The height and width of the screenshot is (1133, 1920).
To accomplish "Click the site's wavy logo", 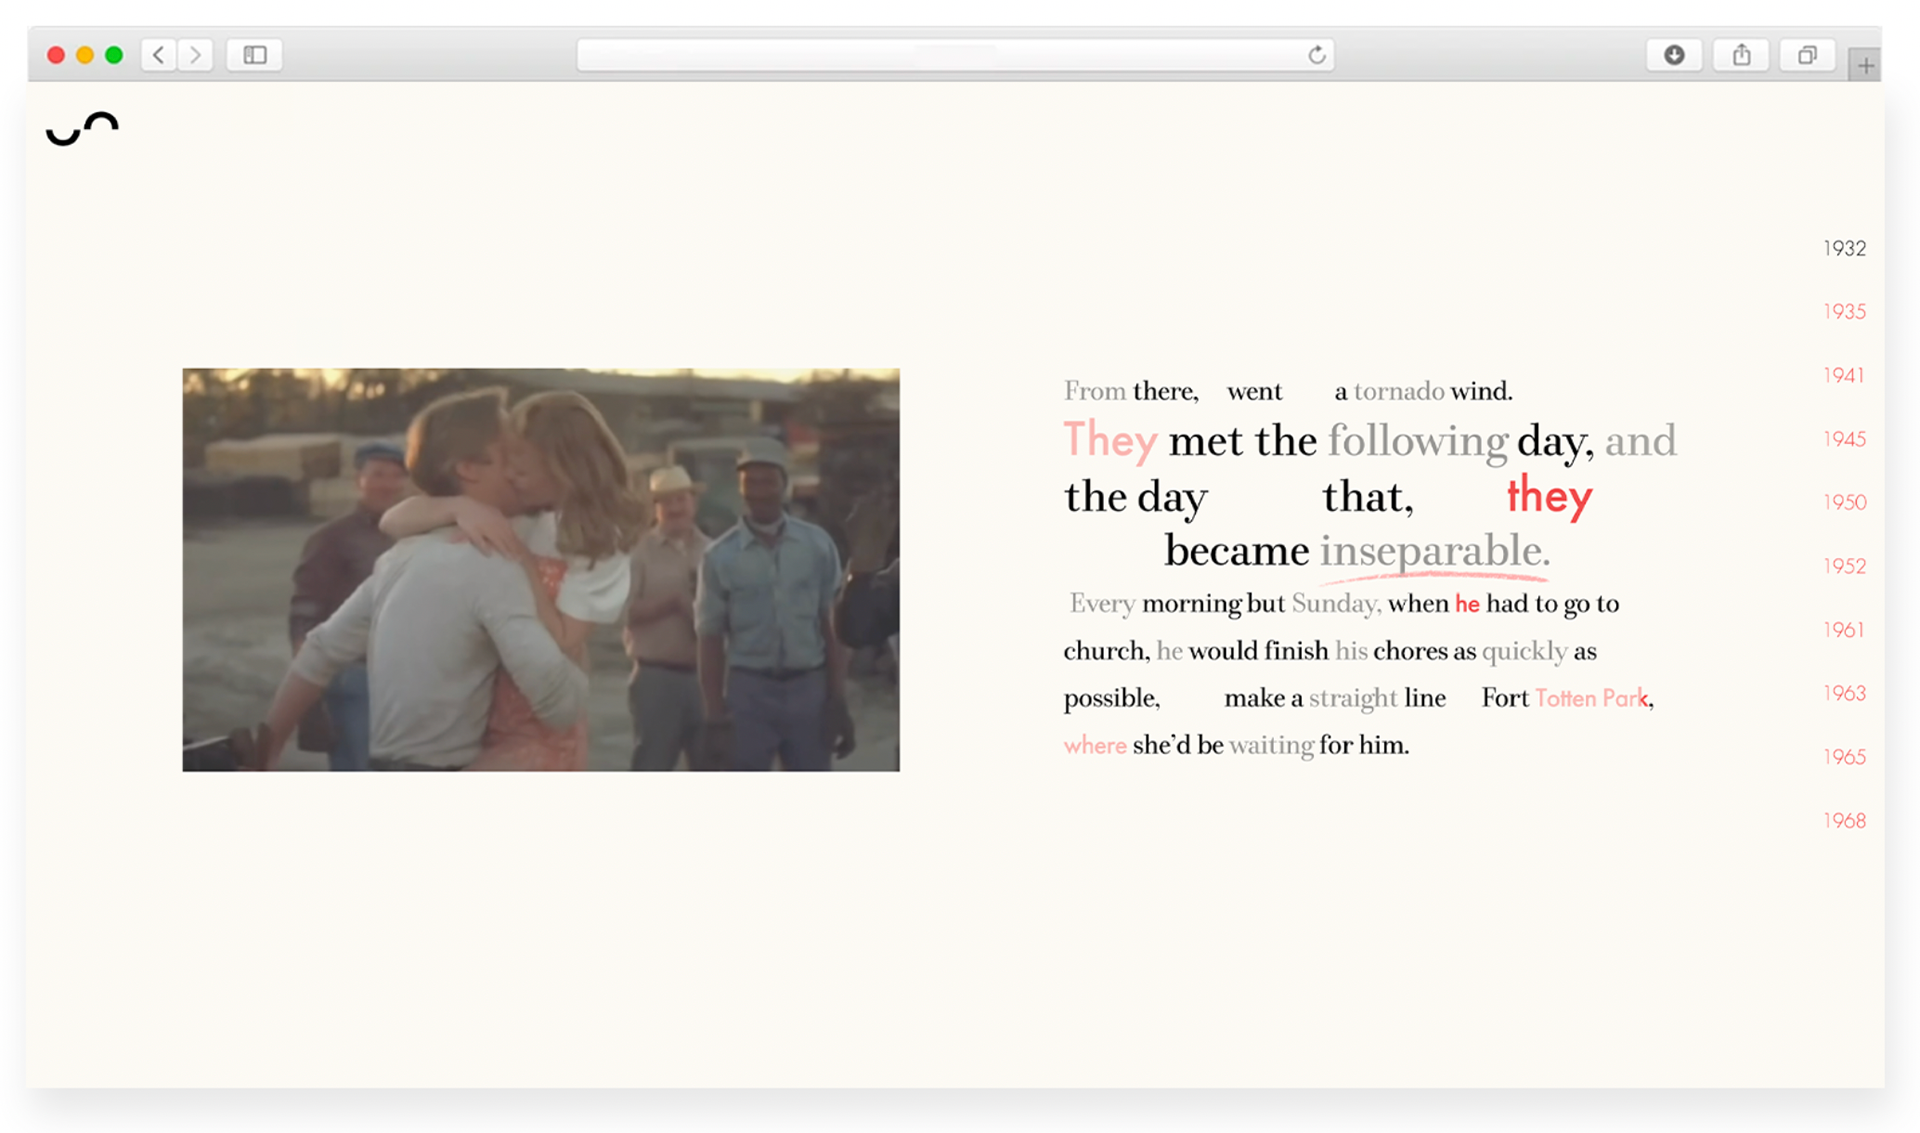I will pos(82,129).
